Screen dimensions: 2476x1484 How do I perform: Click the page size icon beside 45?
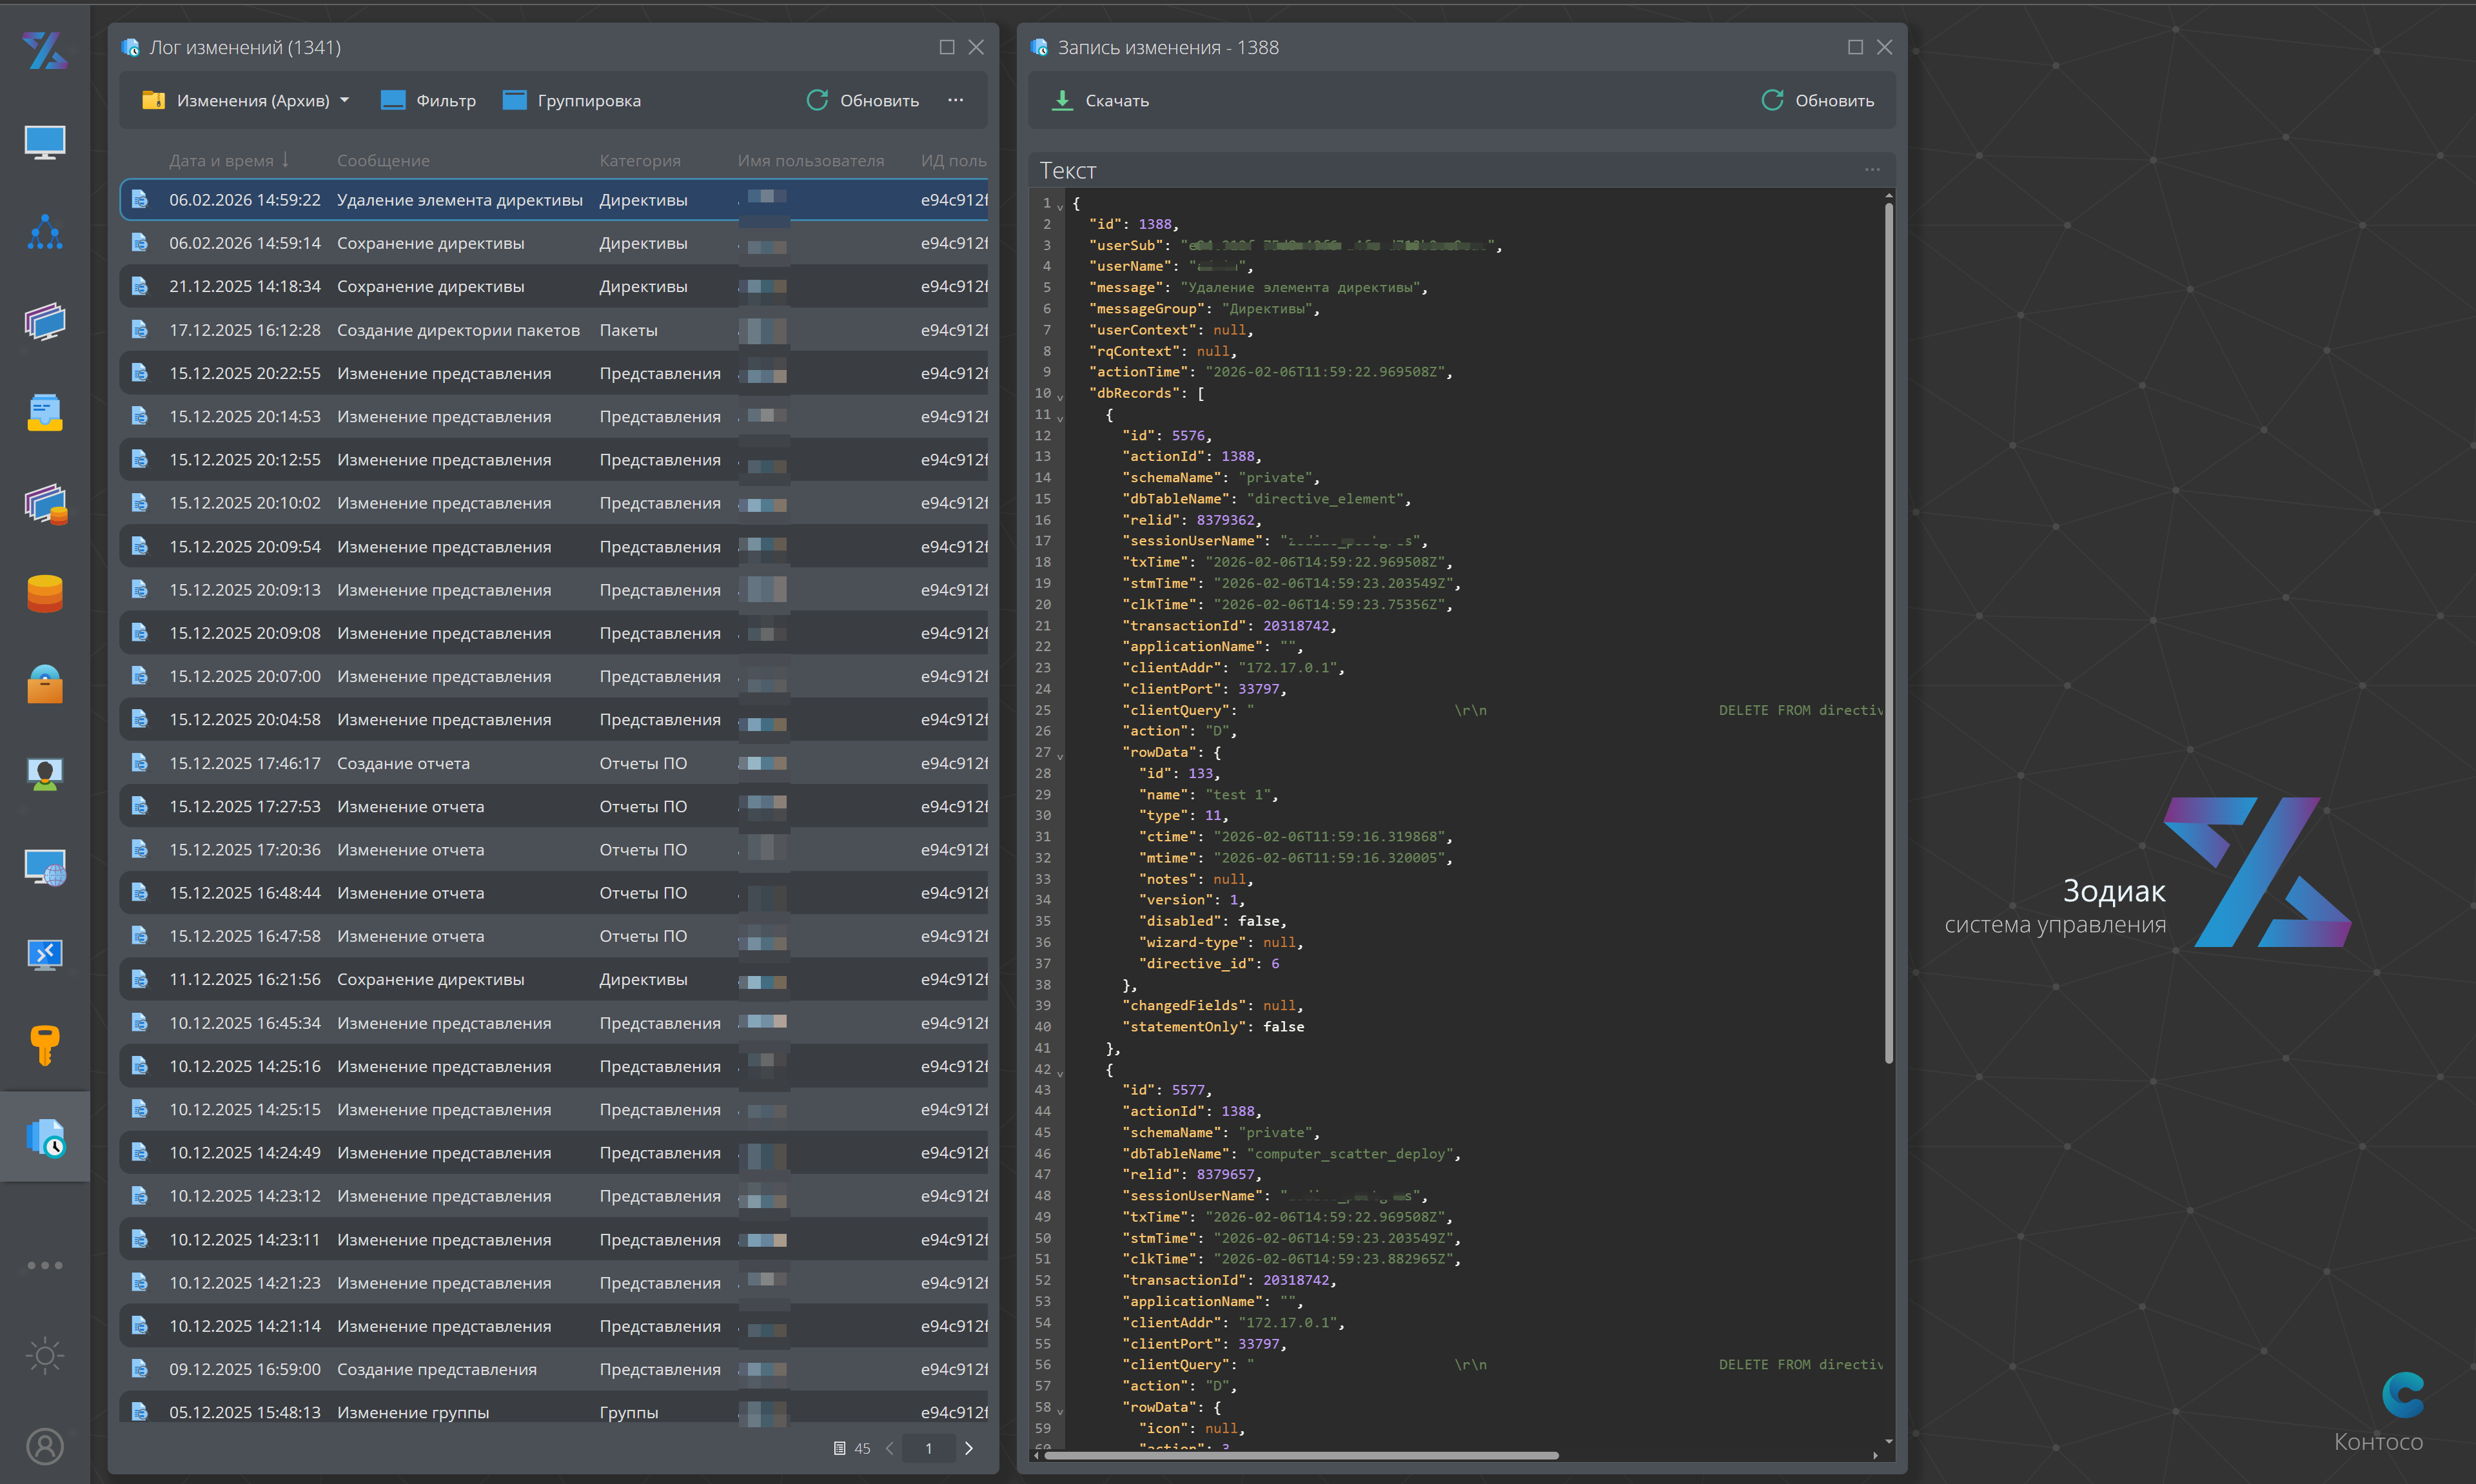pos(840,1448)
